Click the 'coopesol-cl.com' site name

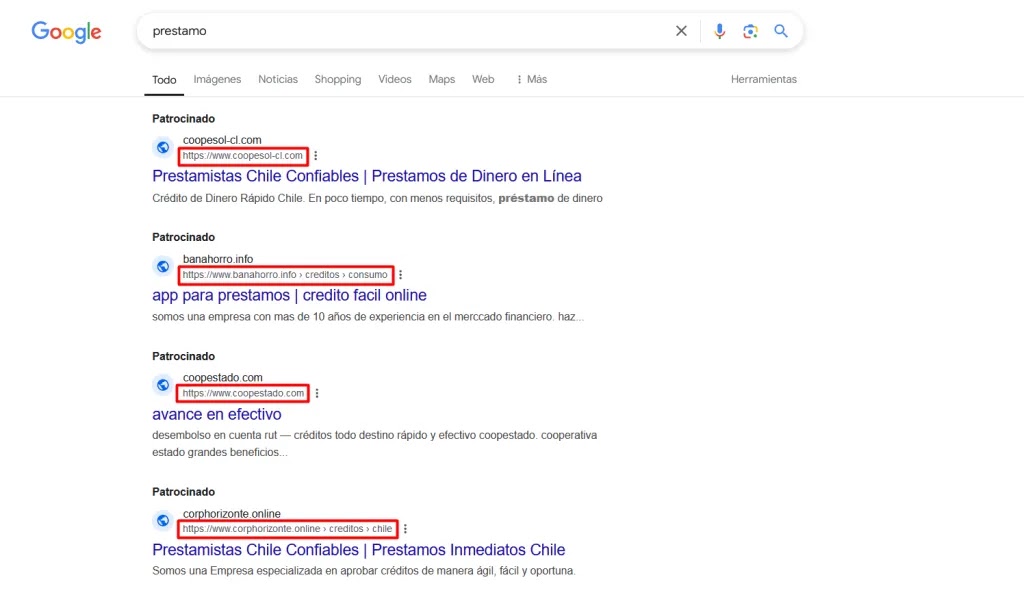(x=222, y=140)
